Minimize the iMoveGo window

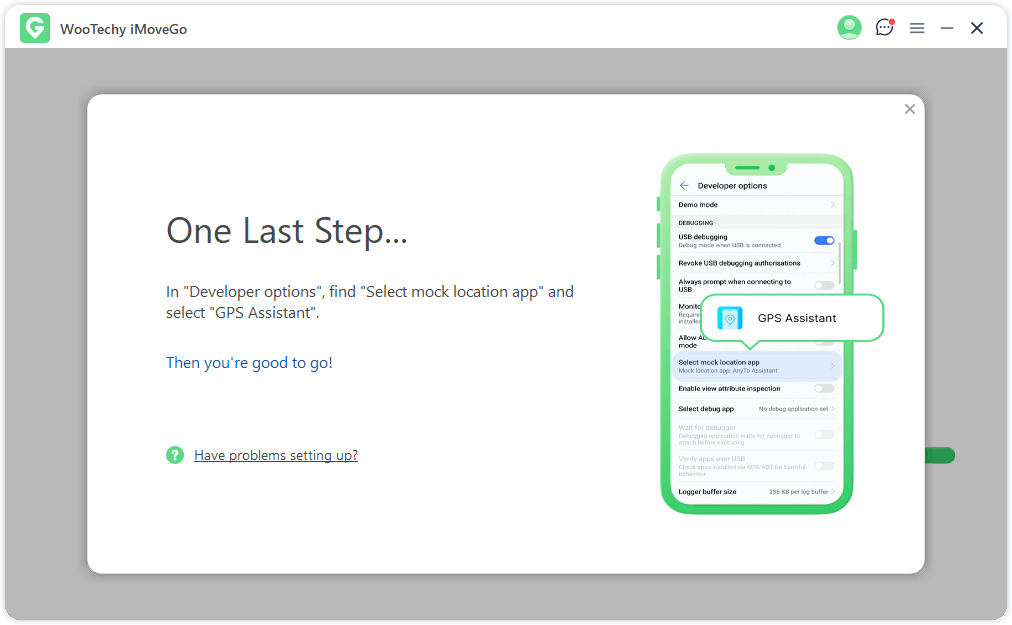tap(947, 29)
